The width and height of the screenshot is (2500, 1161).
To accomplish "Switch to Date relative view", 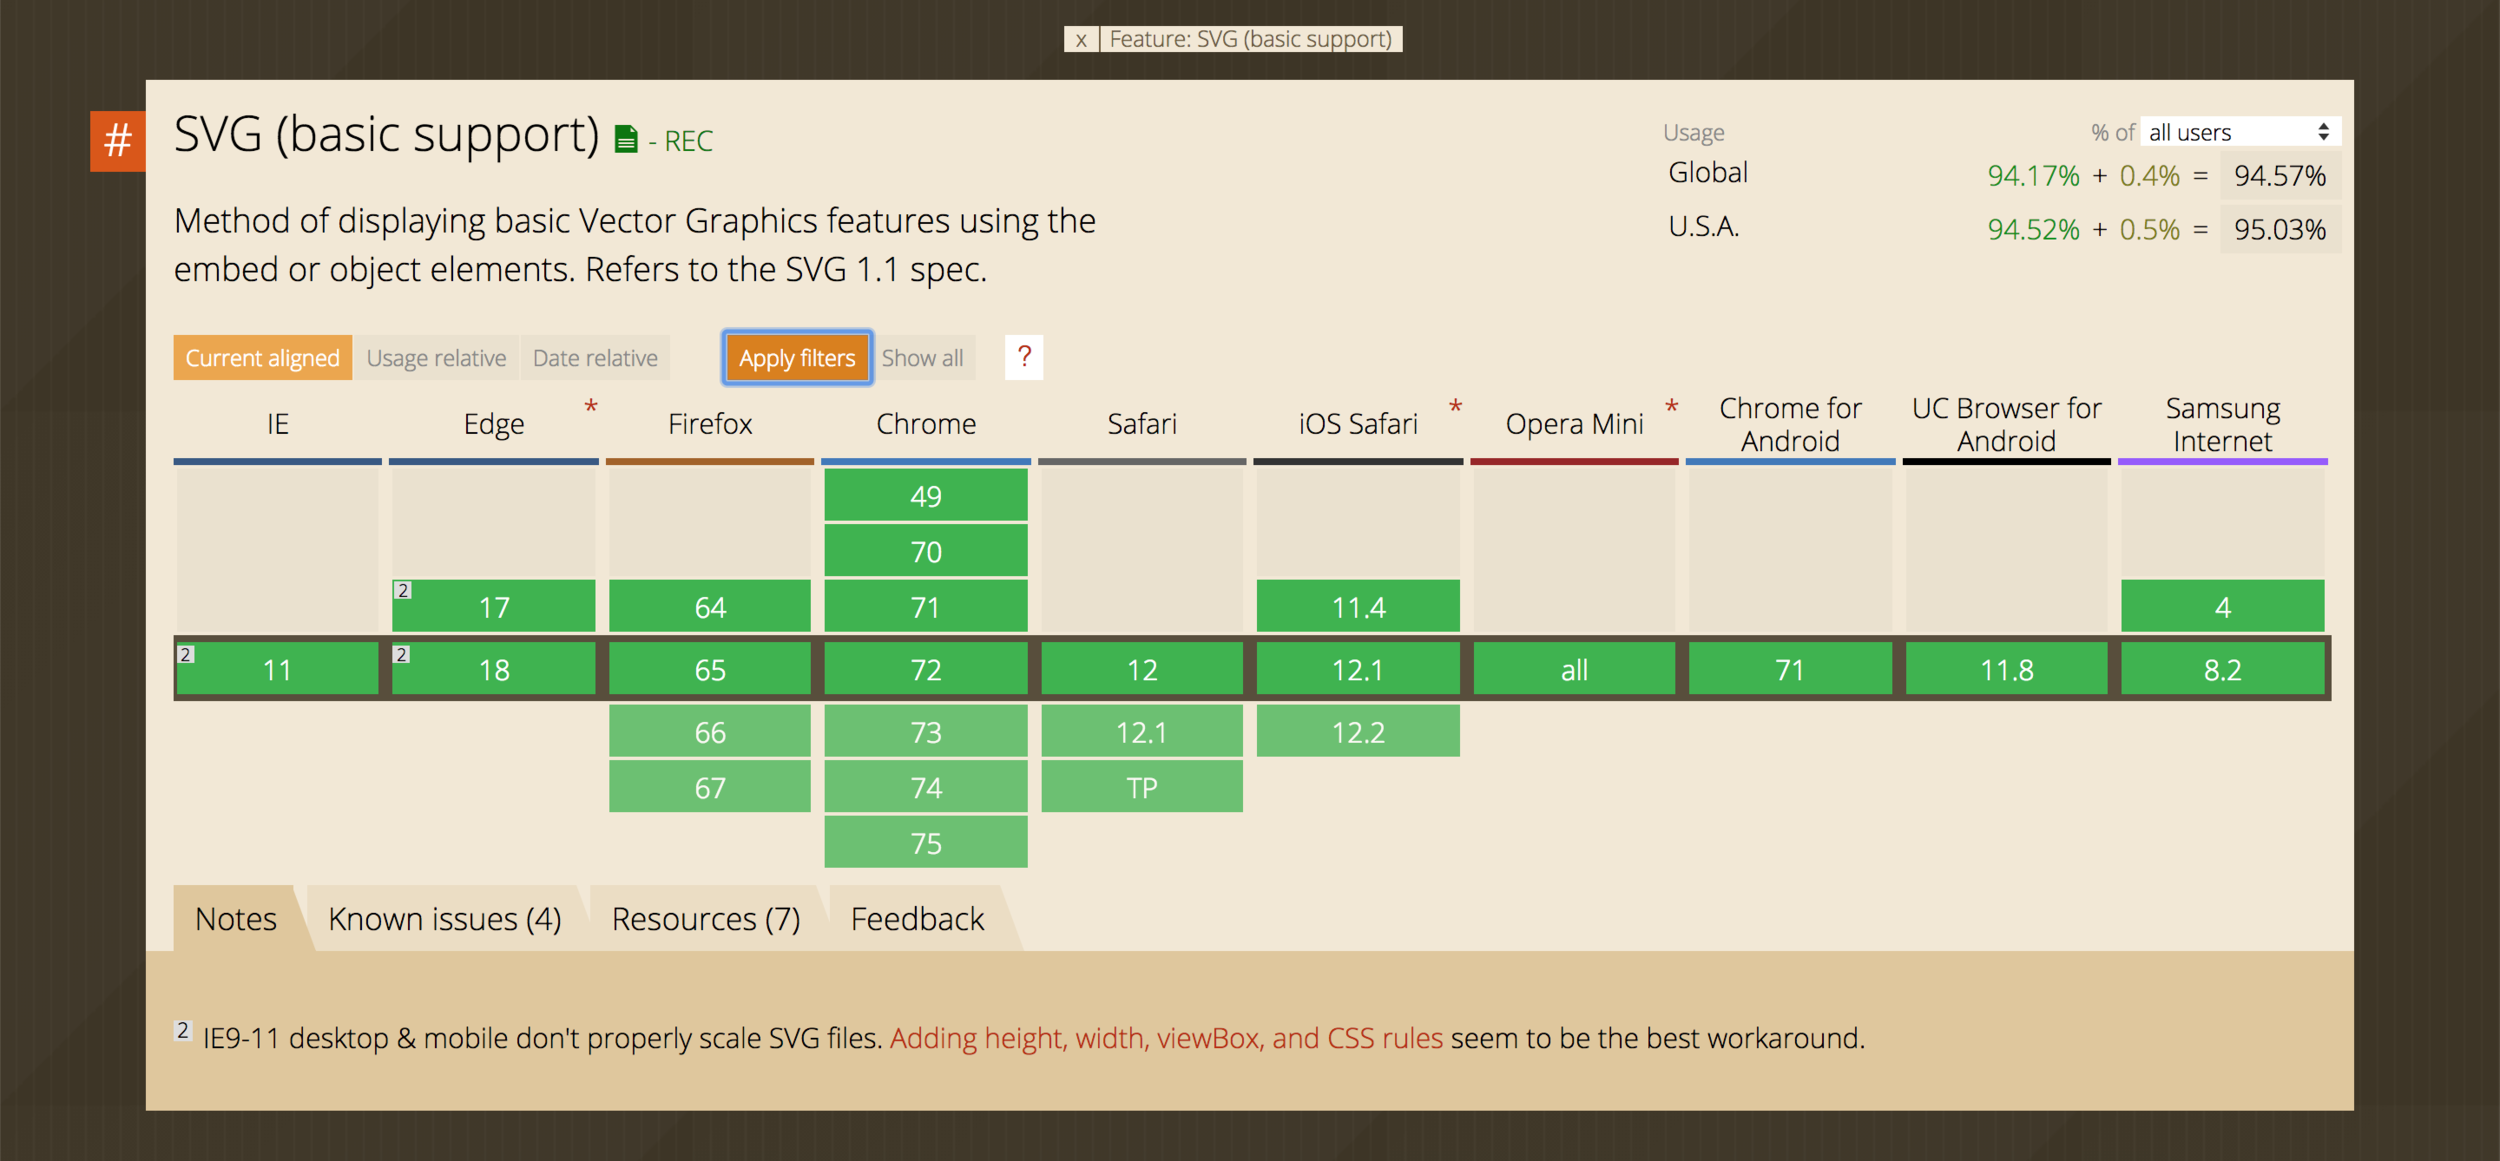I will pyautogui.click(x=595, y=358).
